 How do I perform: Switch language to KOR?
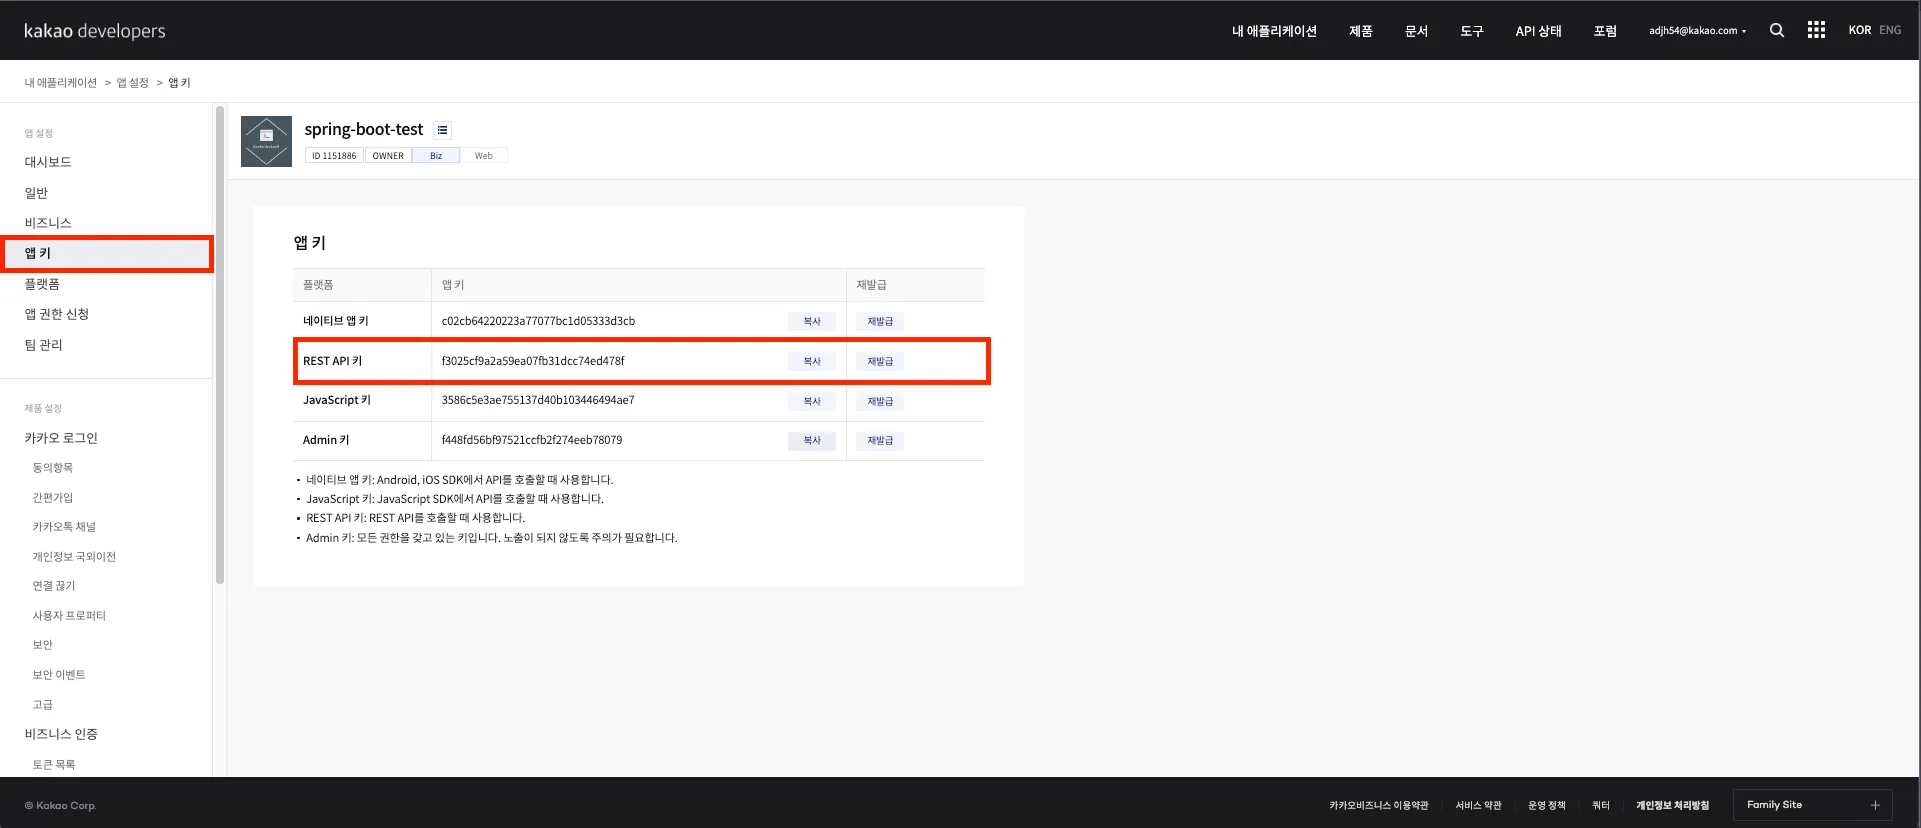coord(1859,30)
